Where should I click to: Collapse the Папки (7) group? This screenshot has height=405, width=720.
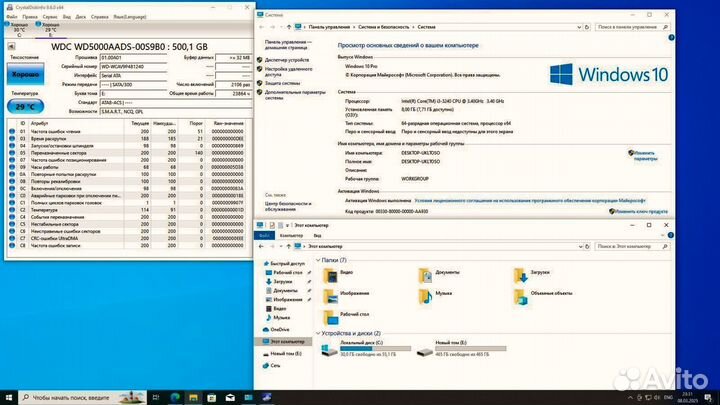click(318, 260)
